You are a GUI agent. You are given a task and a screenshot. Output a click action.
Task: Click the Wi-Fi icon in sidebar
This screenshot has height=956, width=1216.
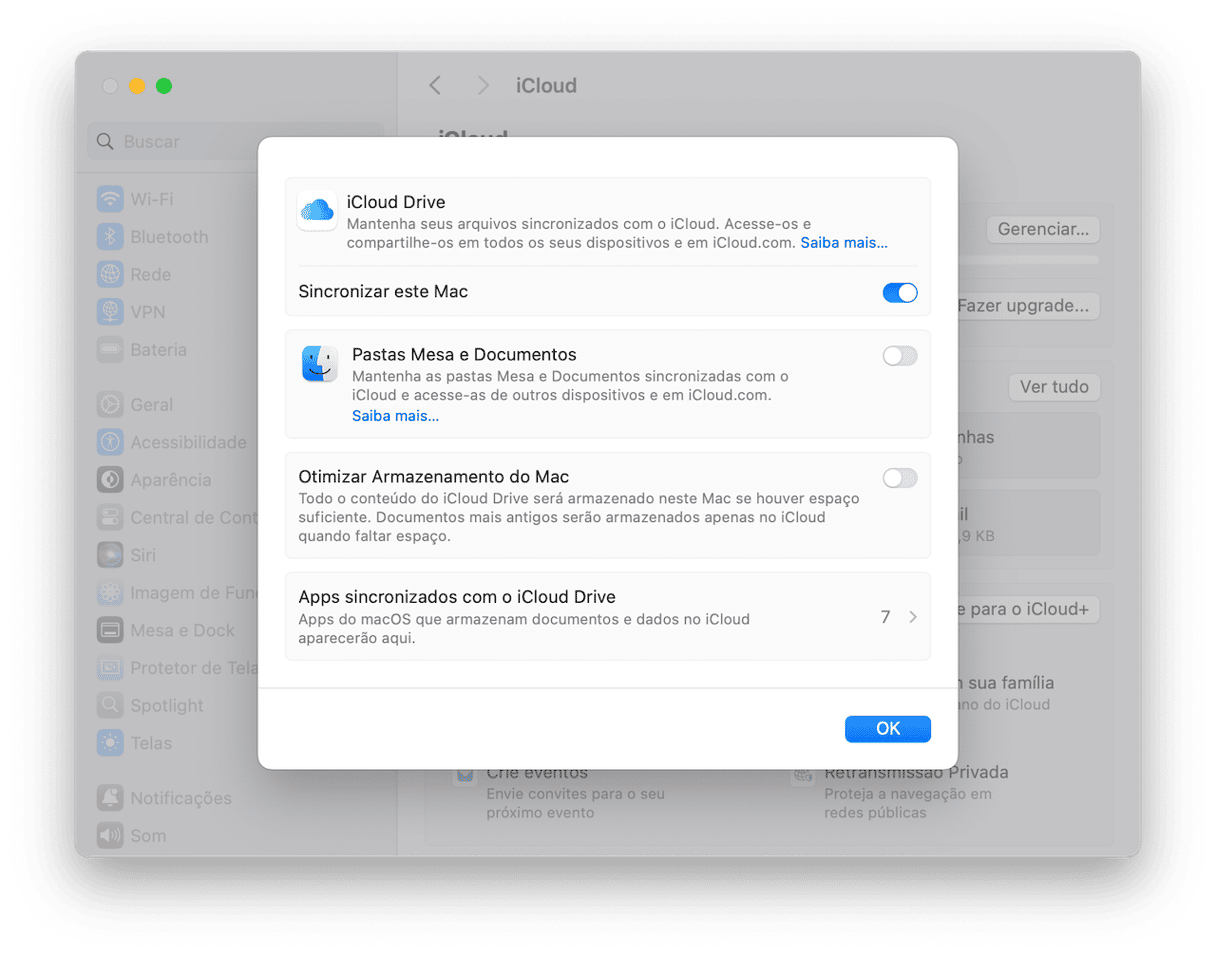(x=110, y=199)
